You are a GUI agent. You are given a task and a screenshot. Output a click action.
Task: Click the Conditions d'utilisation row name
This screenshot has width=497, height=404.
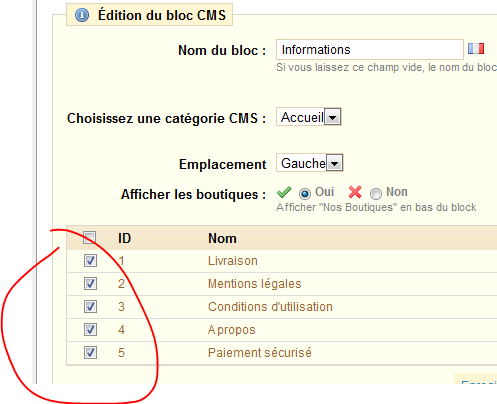tap(270, 307)
